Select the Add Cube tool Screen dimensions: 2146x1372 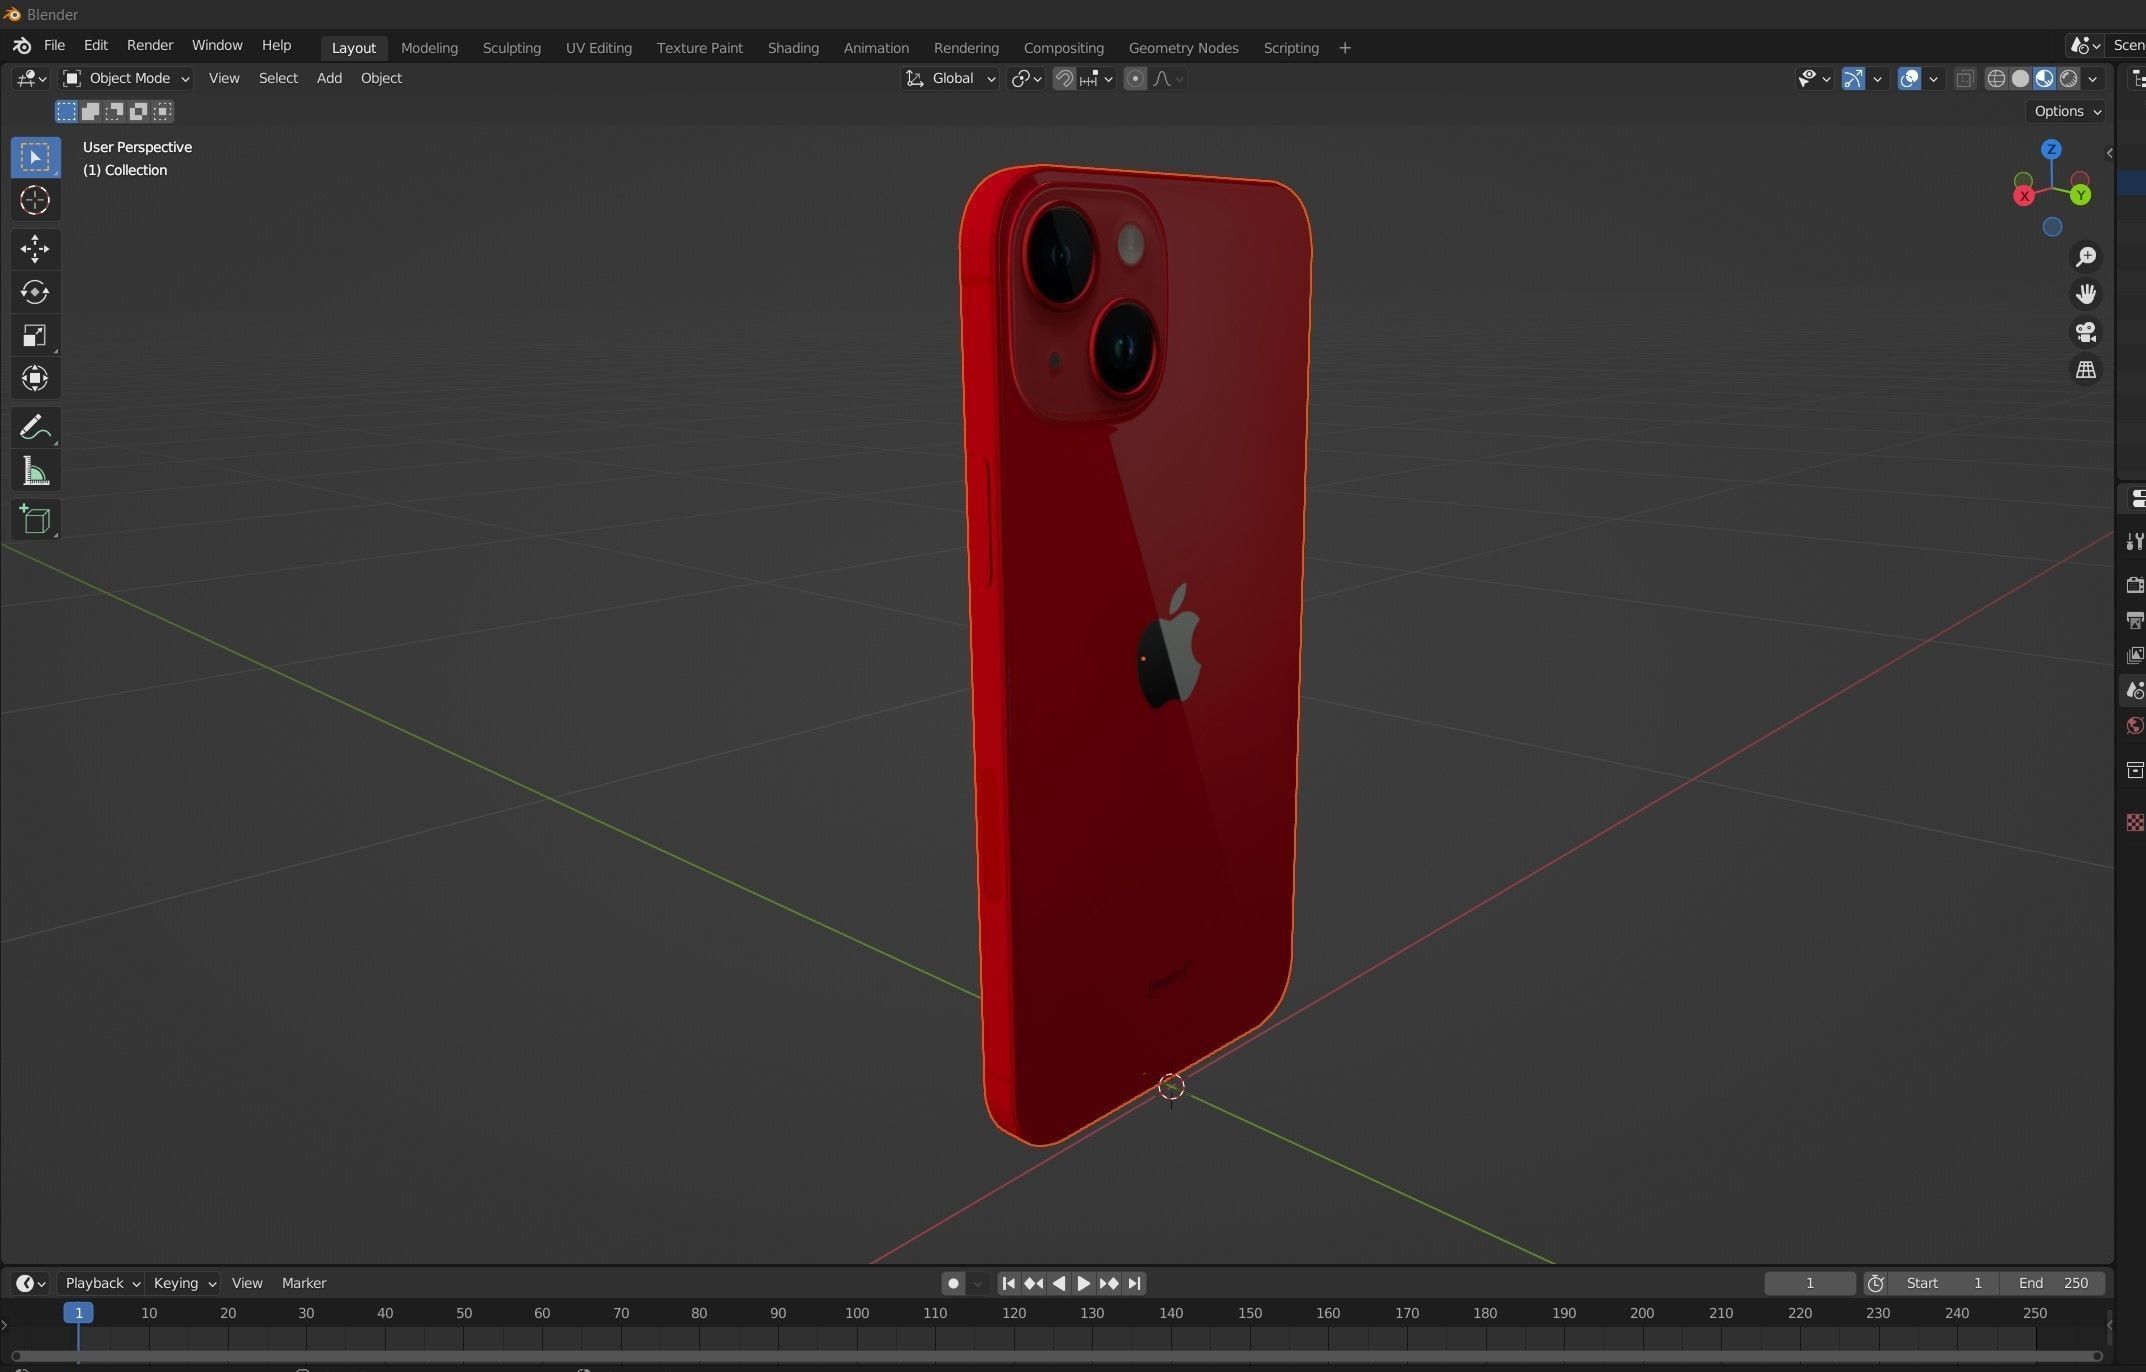coord(35,519)
